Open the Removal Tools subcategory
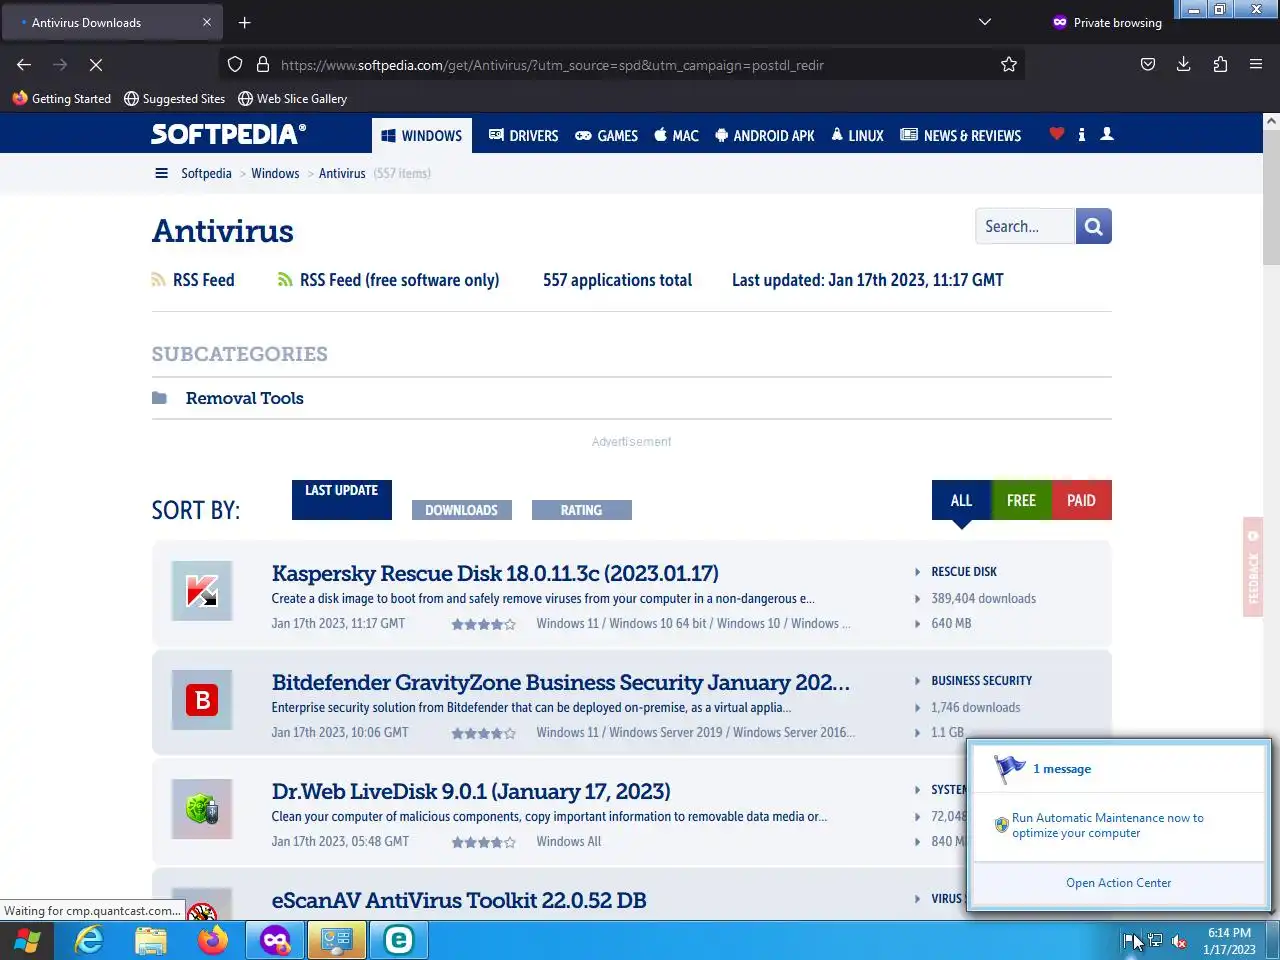1280x960 pixels. 244,398
